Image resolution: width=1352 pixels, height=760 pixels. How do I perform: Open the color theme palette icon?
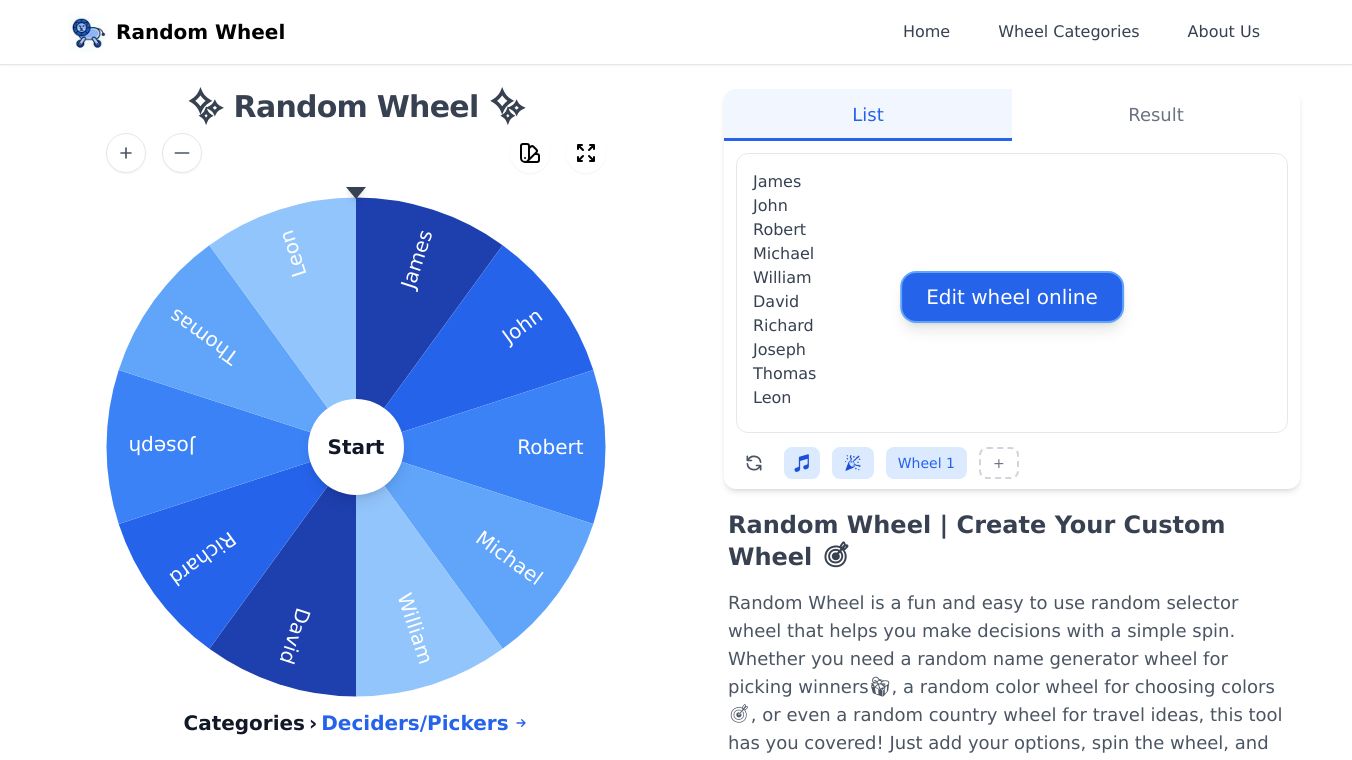530,153
